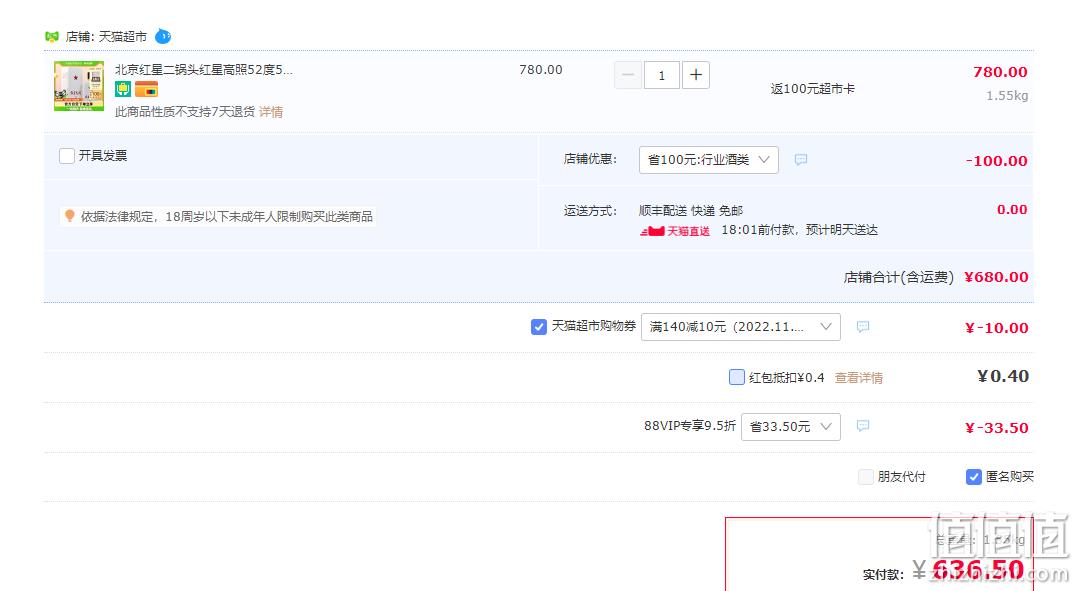This screenshot has height=591, width=1078.
Task: Click the ¥0.40 red envelope amount
Action: tap(1003, 376)
